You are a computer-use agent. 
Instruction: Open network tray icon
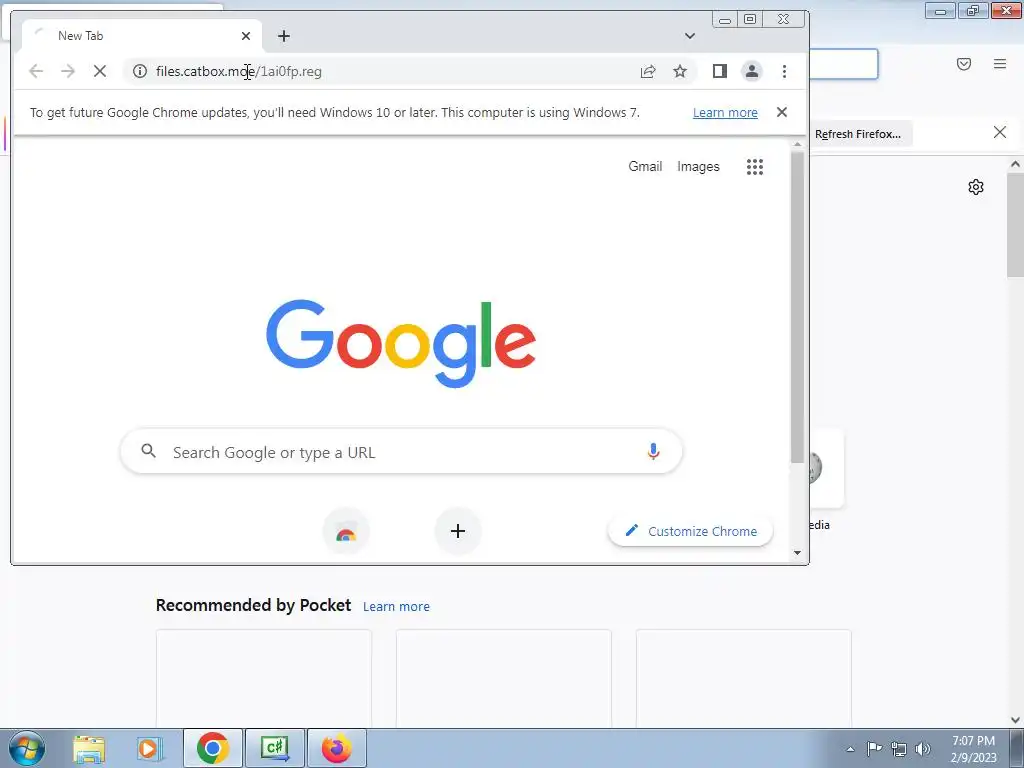pyautogui.click(x=899, y=749)
